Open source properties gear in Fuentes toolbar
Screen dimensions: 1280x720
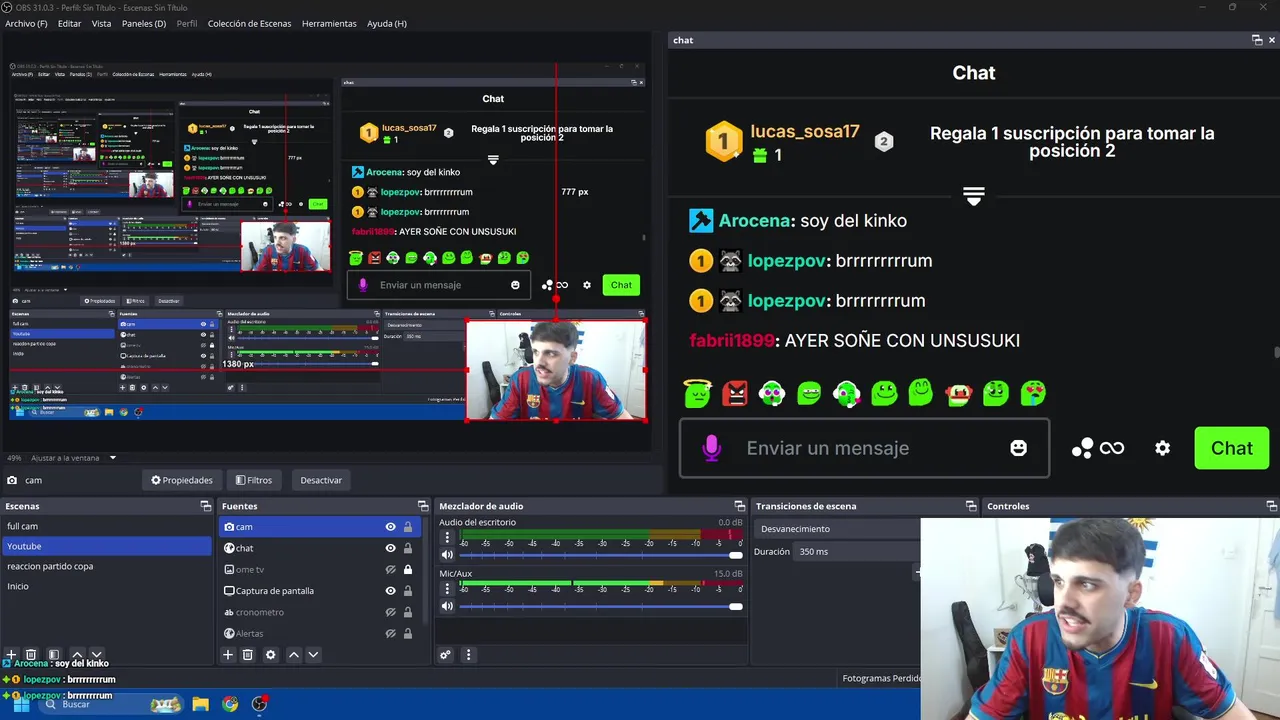pos(270,655)
